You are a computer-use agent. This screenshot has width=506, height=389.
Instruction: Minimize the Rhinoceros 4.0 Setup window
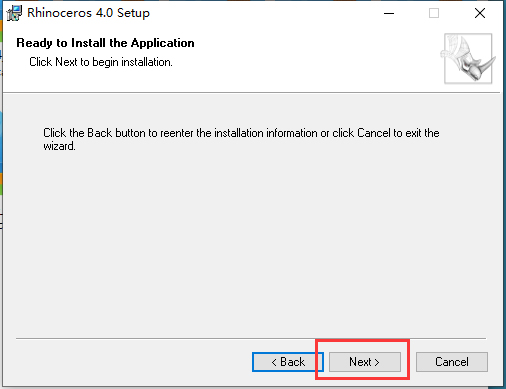[389, 13]
